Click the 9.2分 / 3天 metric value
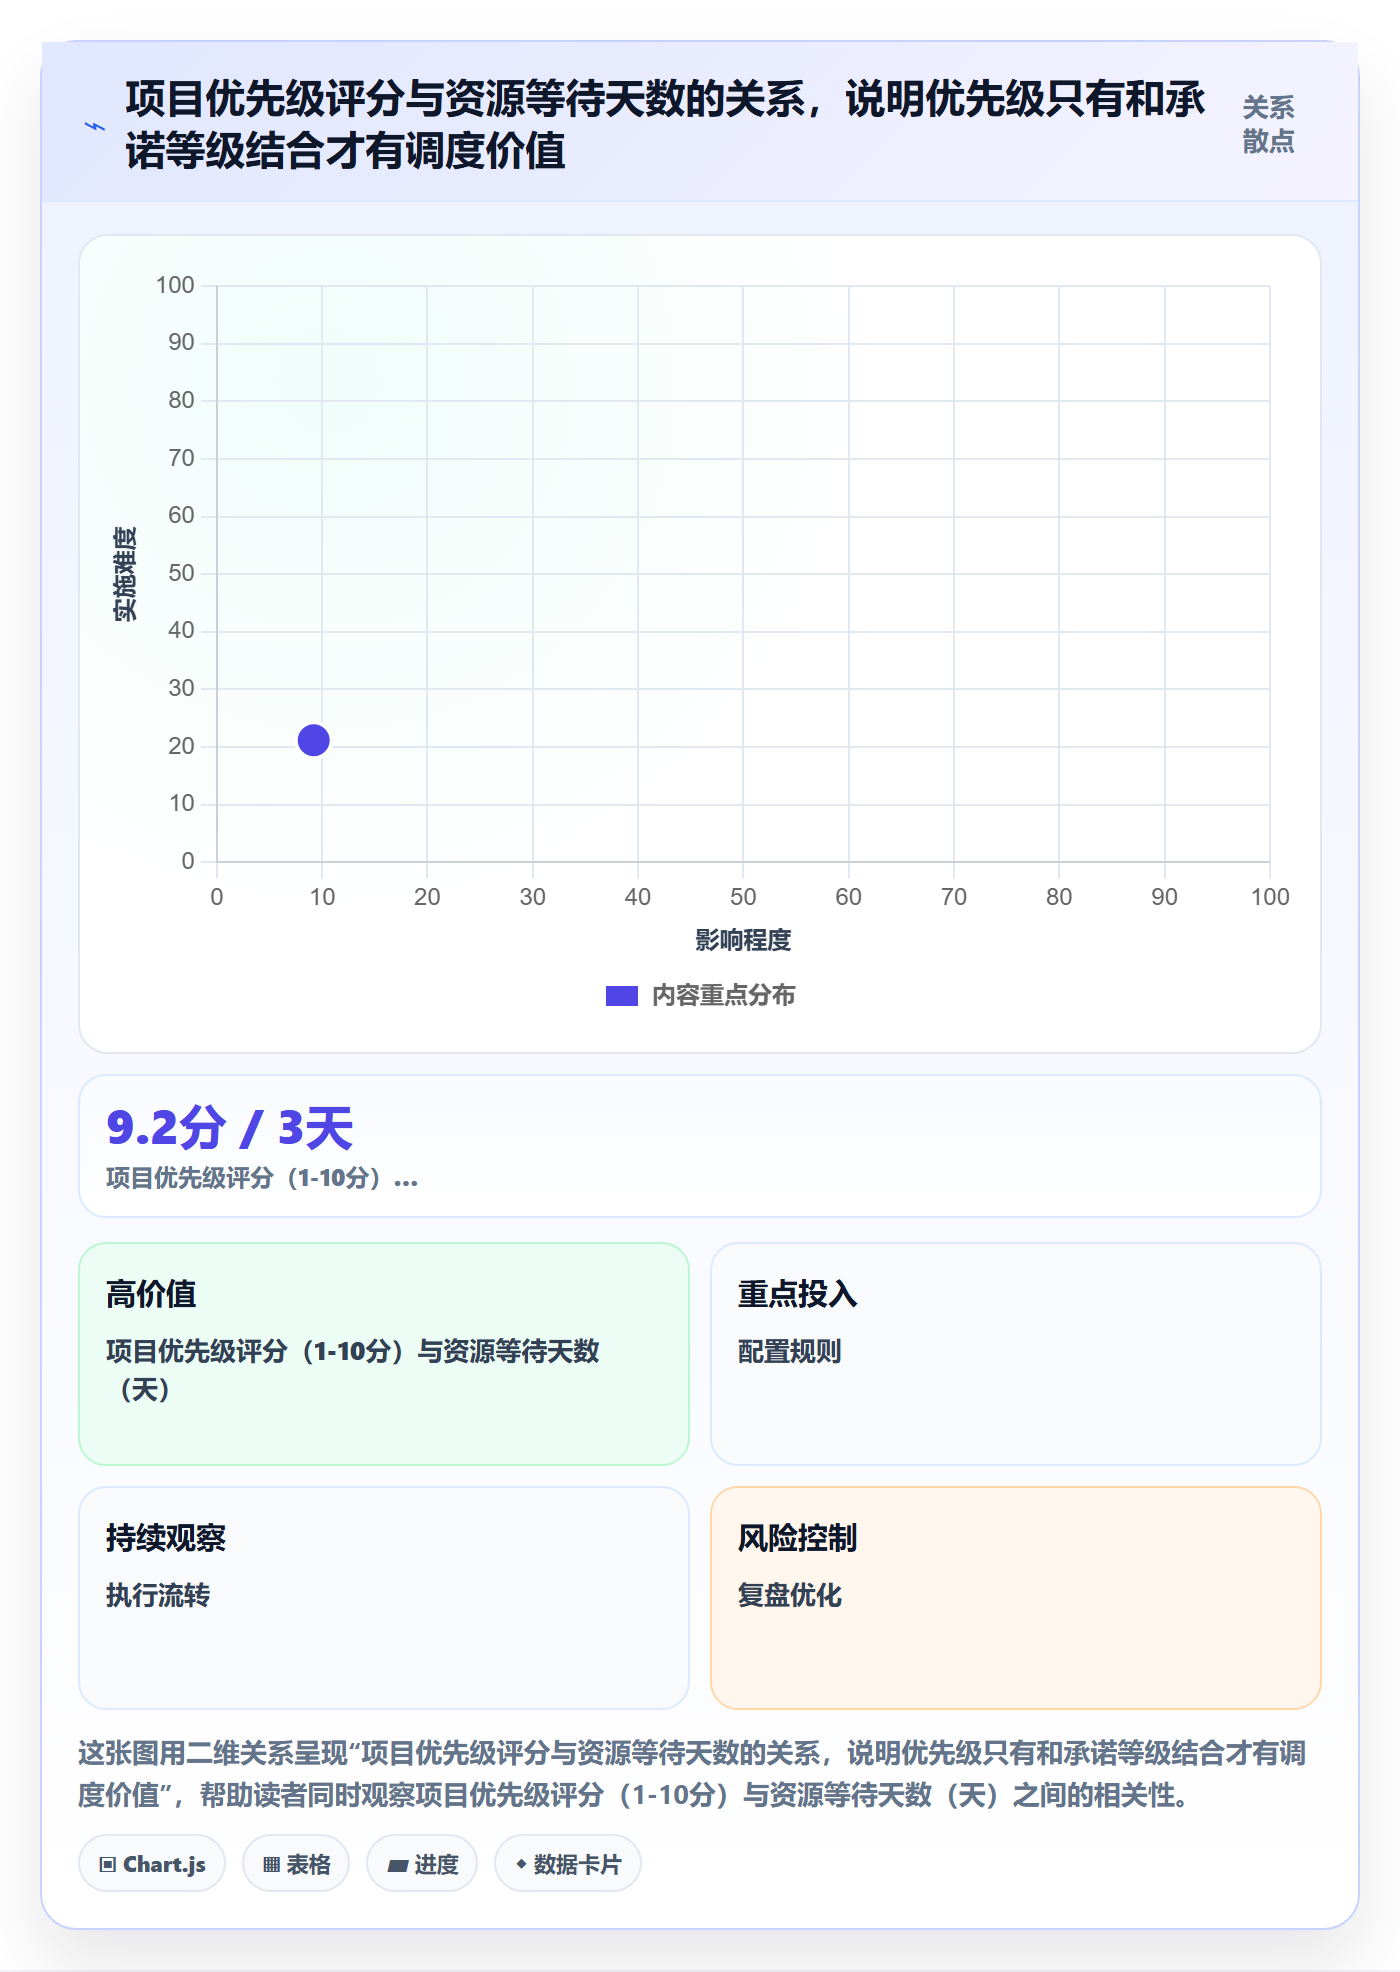Image resolution: width=1400 pixels, height=1972 pixels. [230, 1128]
